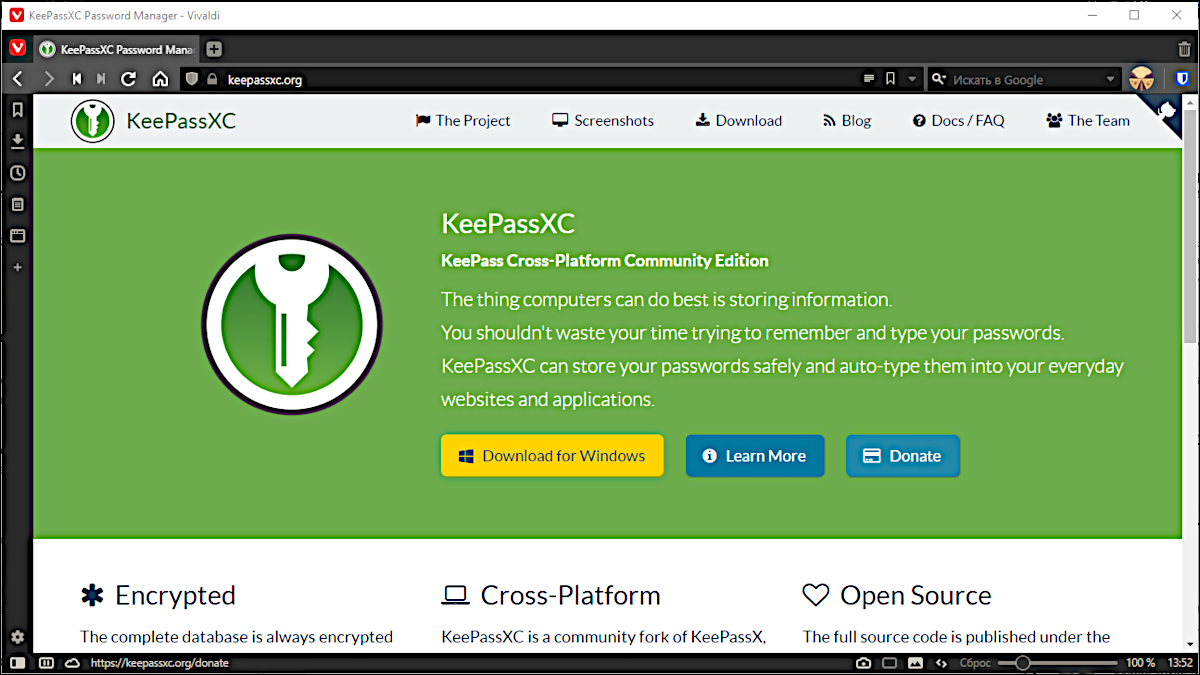Open the browser profile avatar menu

1141,78
